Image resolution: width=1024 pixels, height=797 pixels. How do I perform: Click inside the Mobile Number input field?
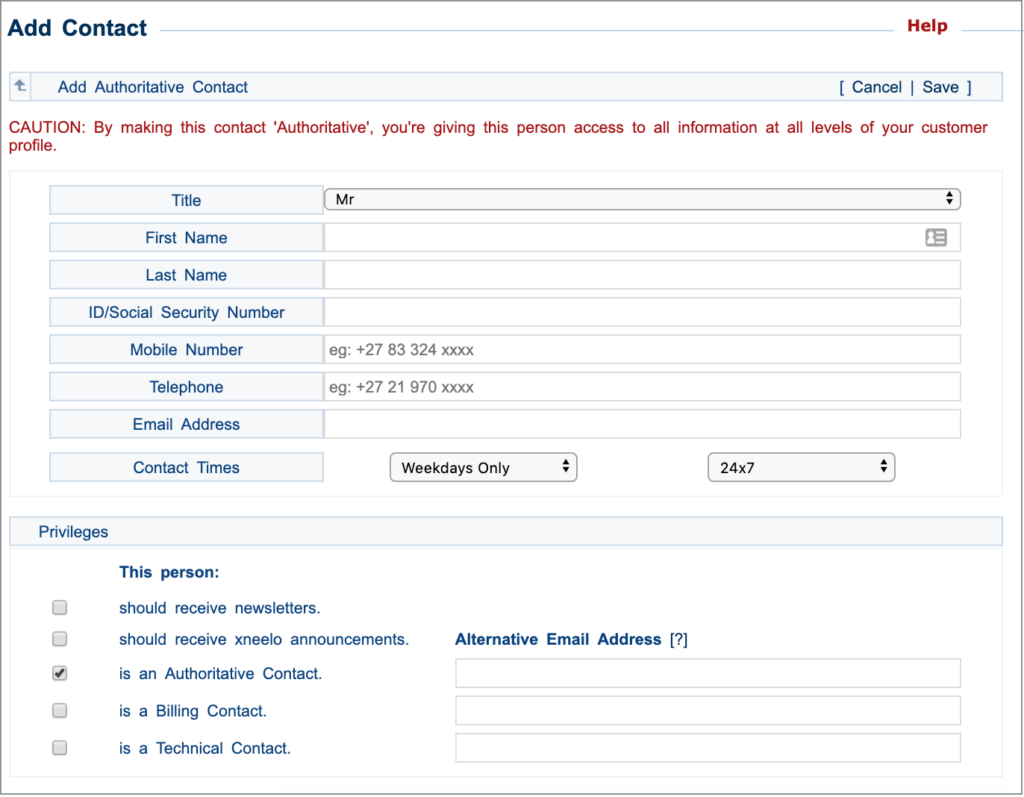click(641, 349)
